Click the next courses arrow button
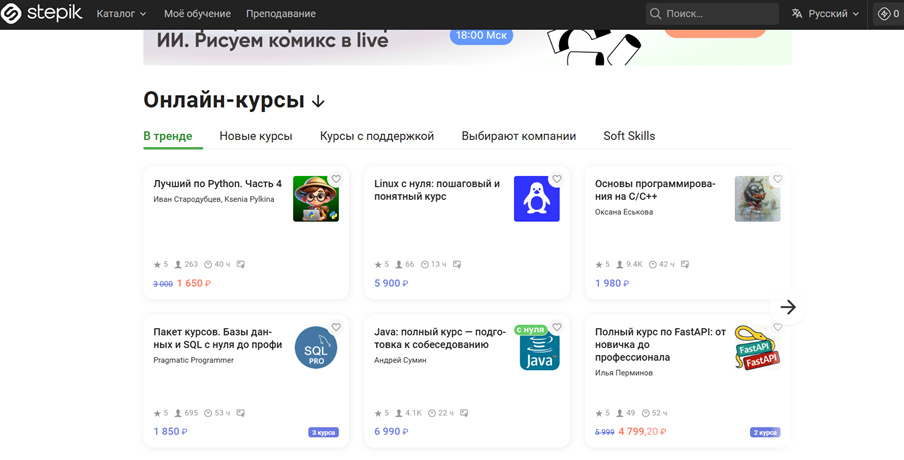The height and width of the screenshot is (460, 904). pyautogui.click(x=788, y=307)
